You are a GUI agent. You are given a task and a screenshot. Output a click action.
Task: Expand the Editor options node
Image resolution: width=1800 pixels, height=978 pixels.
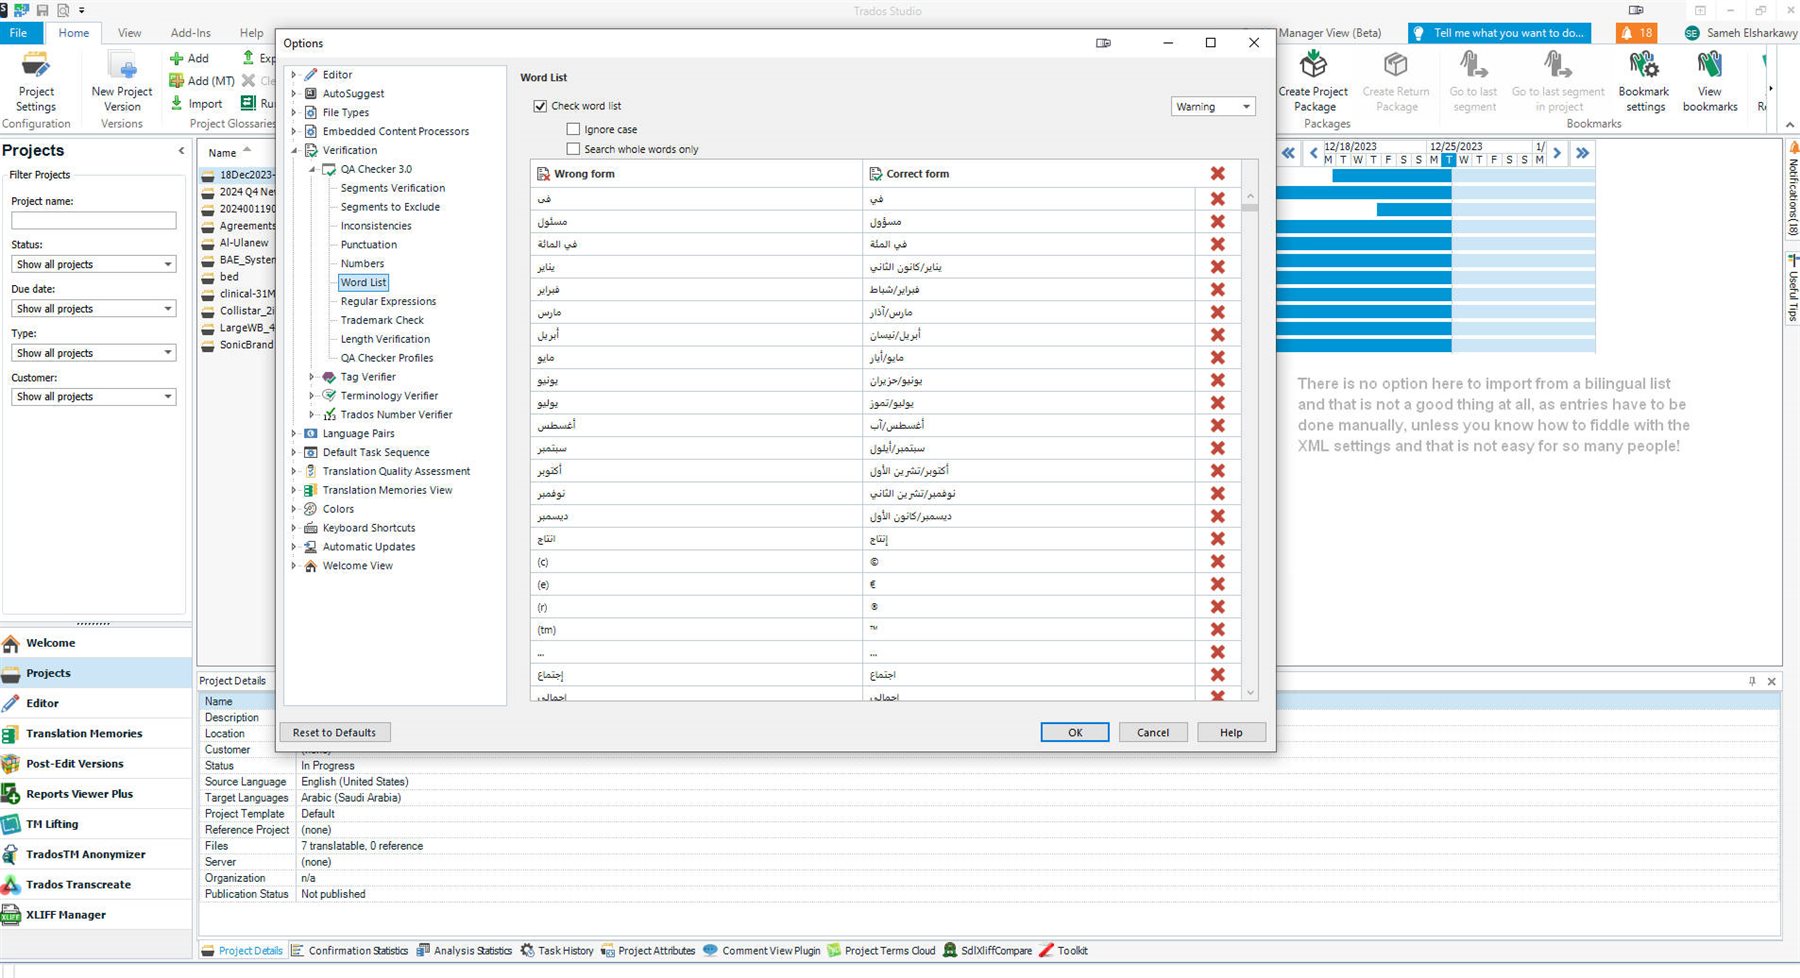coord(294,75)
